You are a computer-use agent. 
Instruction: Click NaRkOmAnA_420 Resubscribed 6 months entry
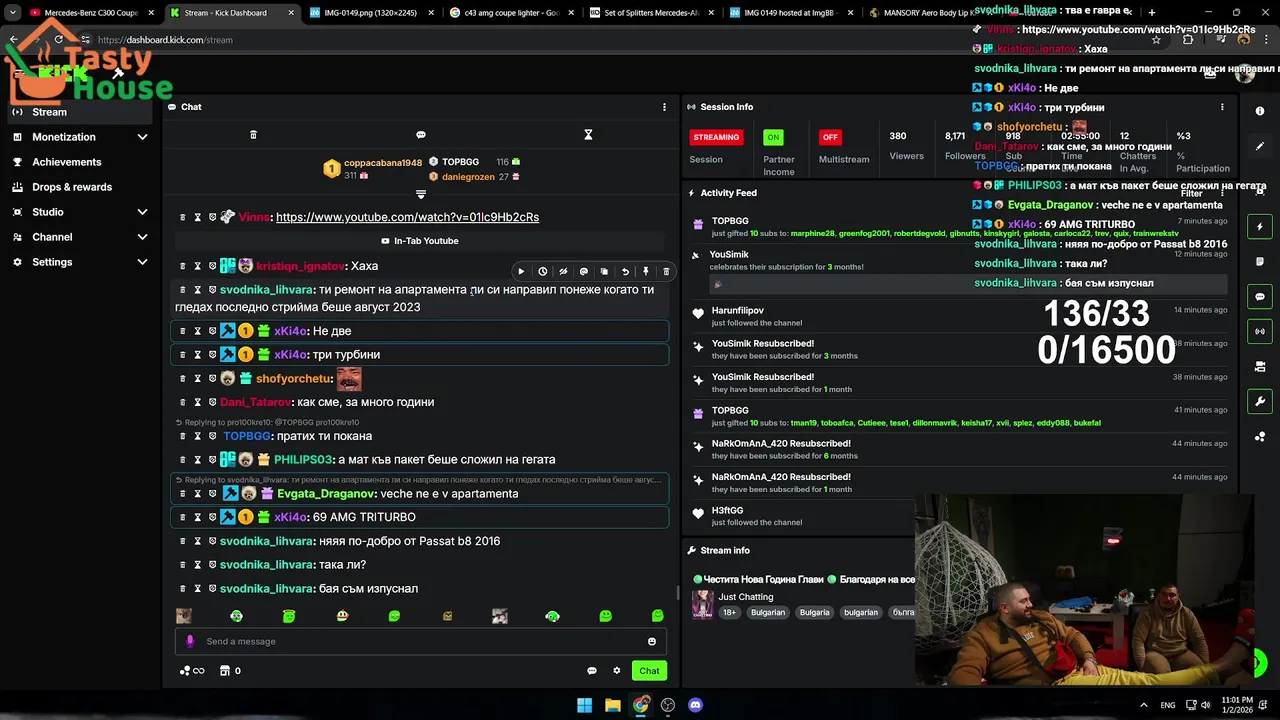tap(960, 449)
